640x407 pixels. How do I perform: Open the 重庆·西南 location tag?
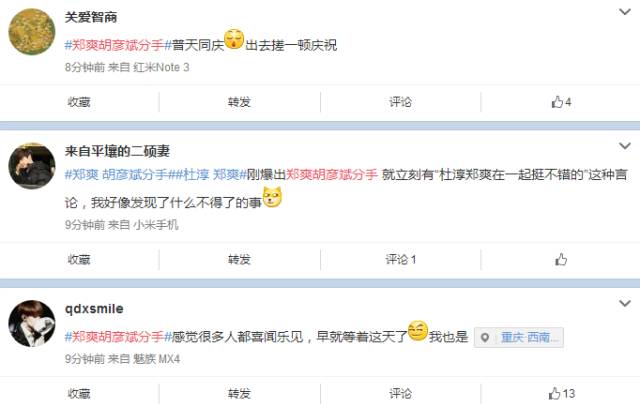519,338
